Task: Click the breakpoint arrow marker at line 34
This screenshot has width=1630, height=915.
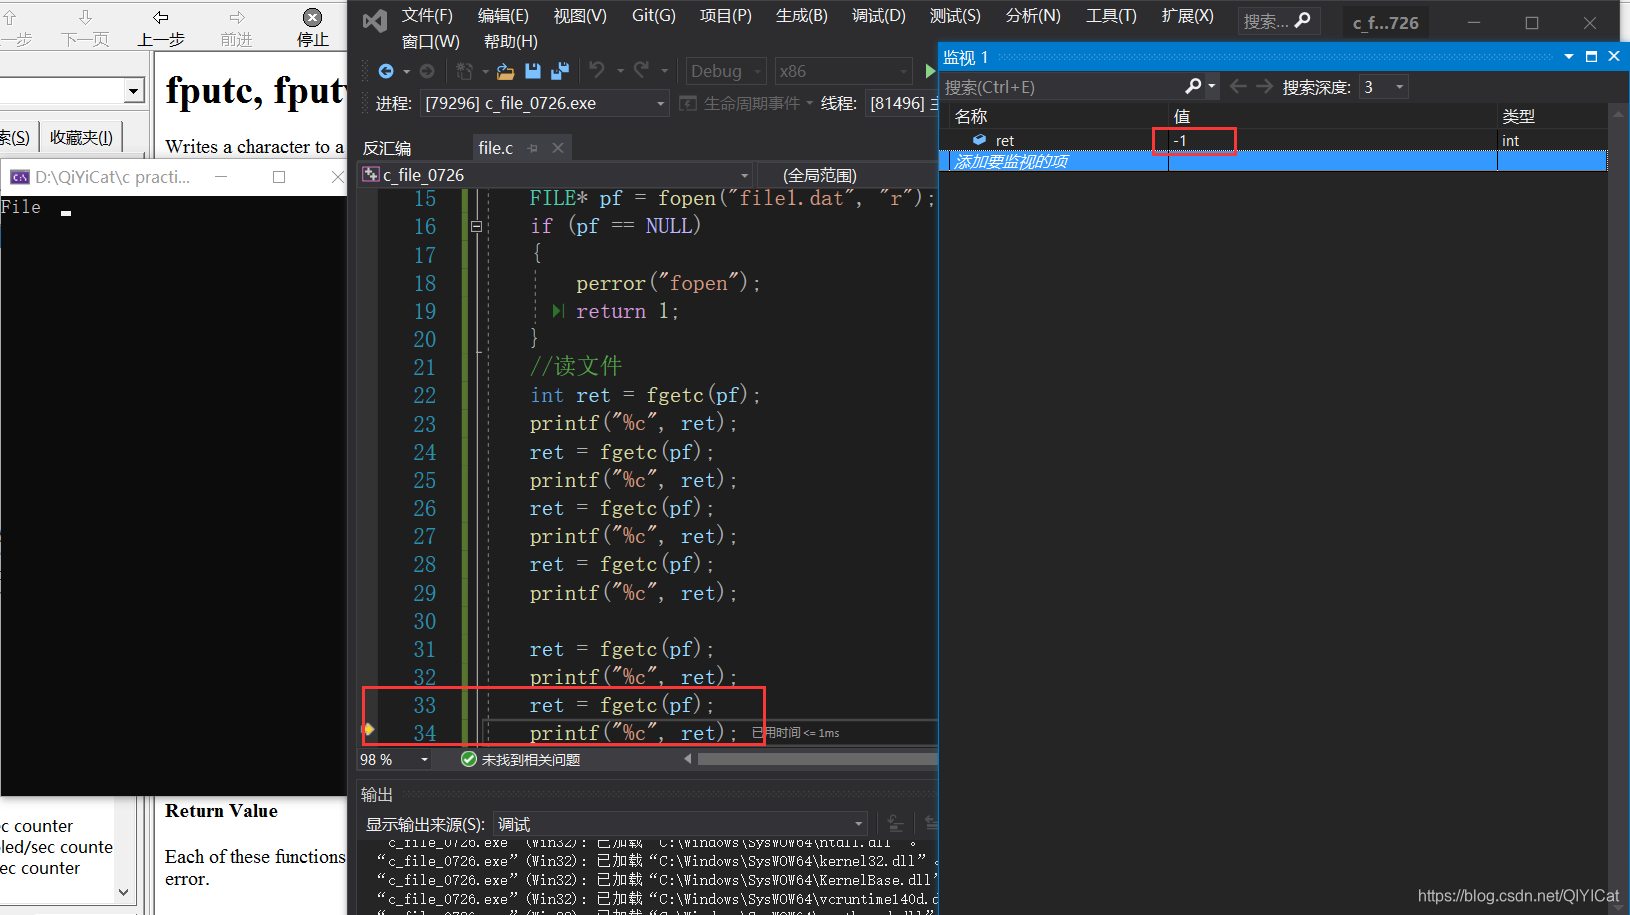Action: coord(368,729)
